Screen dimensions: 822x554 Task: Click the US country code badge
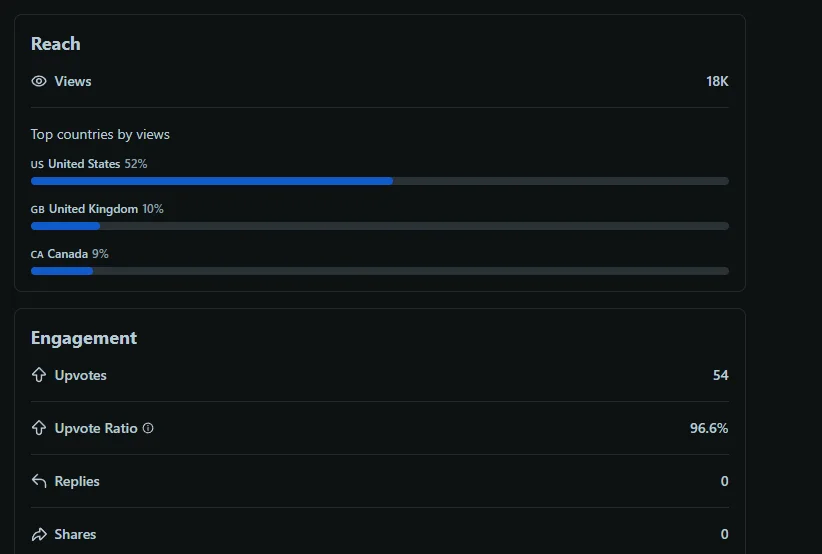(37, 164)
